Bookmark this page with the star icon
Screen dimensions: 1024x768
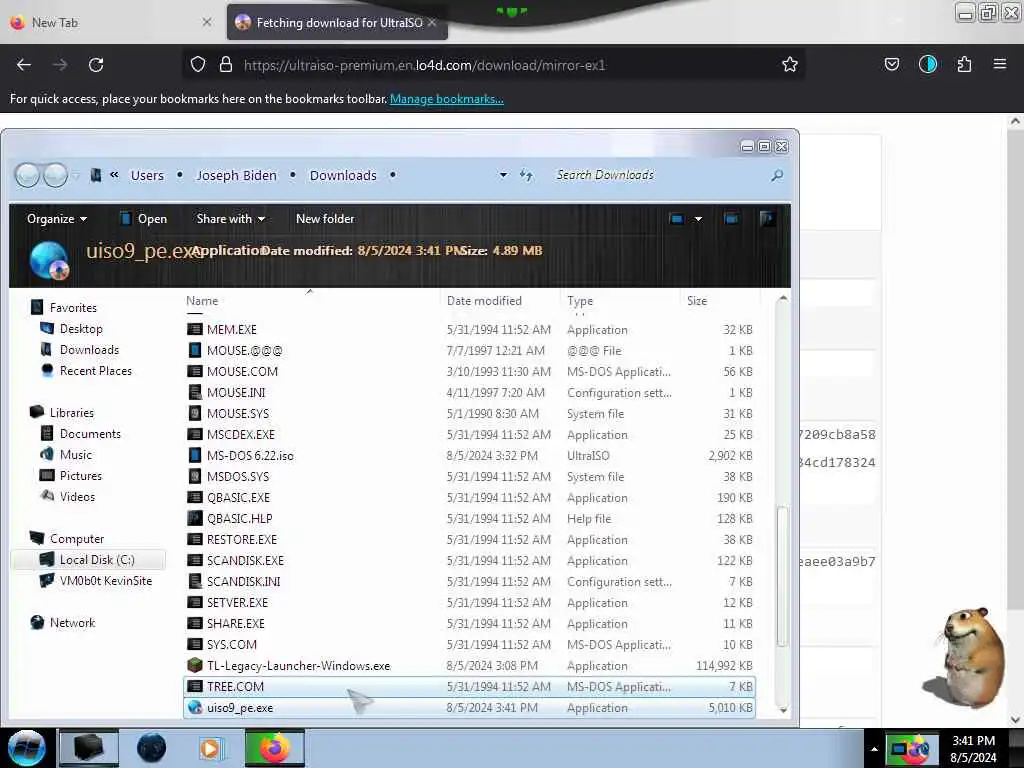[790, 65]
